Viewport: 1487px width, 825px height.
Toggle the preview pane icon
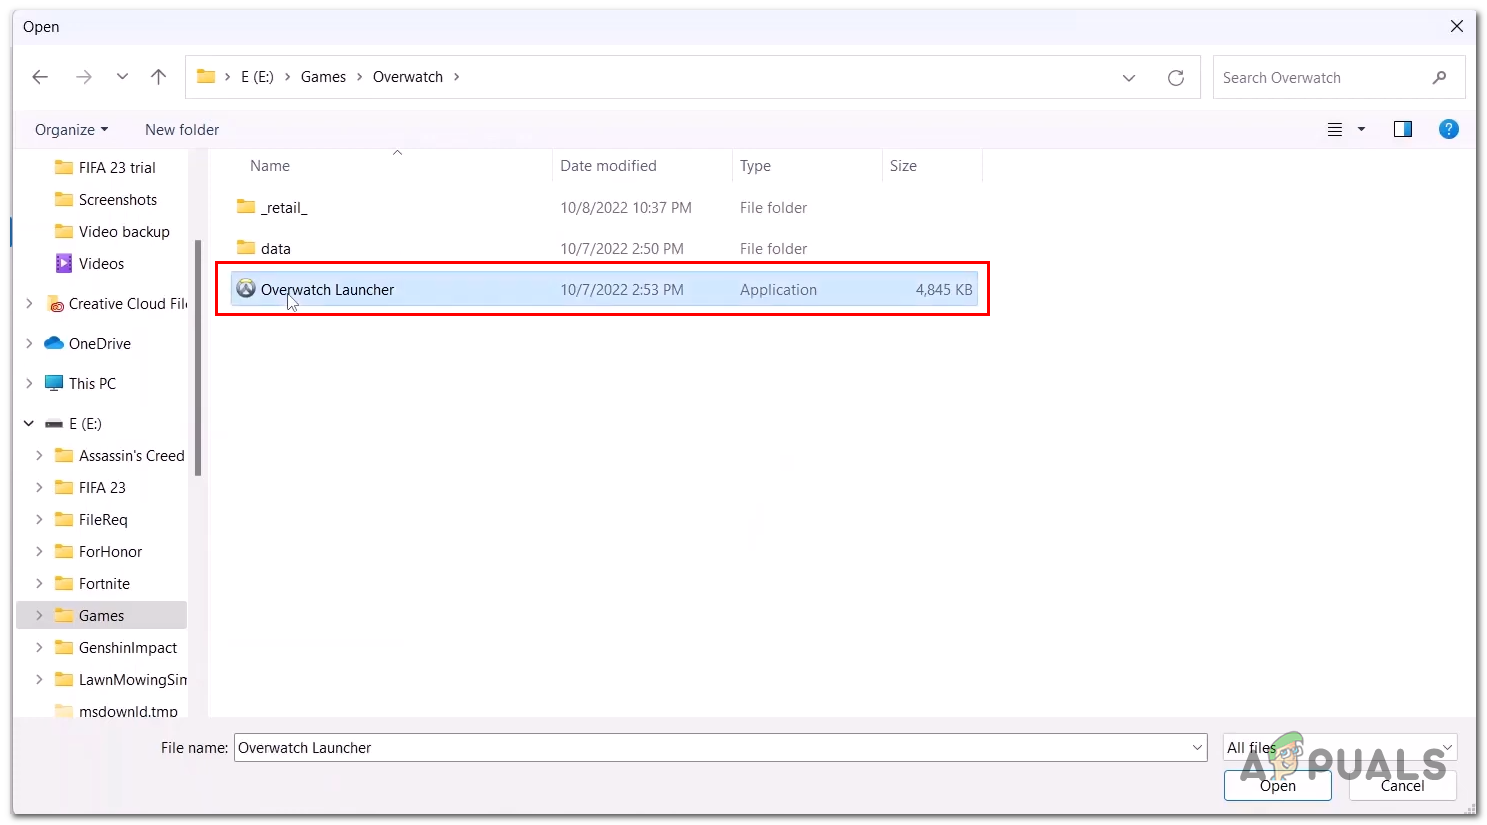click(x=1403, y=129)
